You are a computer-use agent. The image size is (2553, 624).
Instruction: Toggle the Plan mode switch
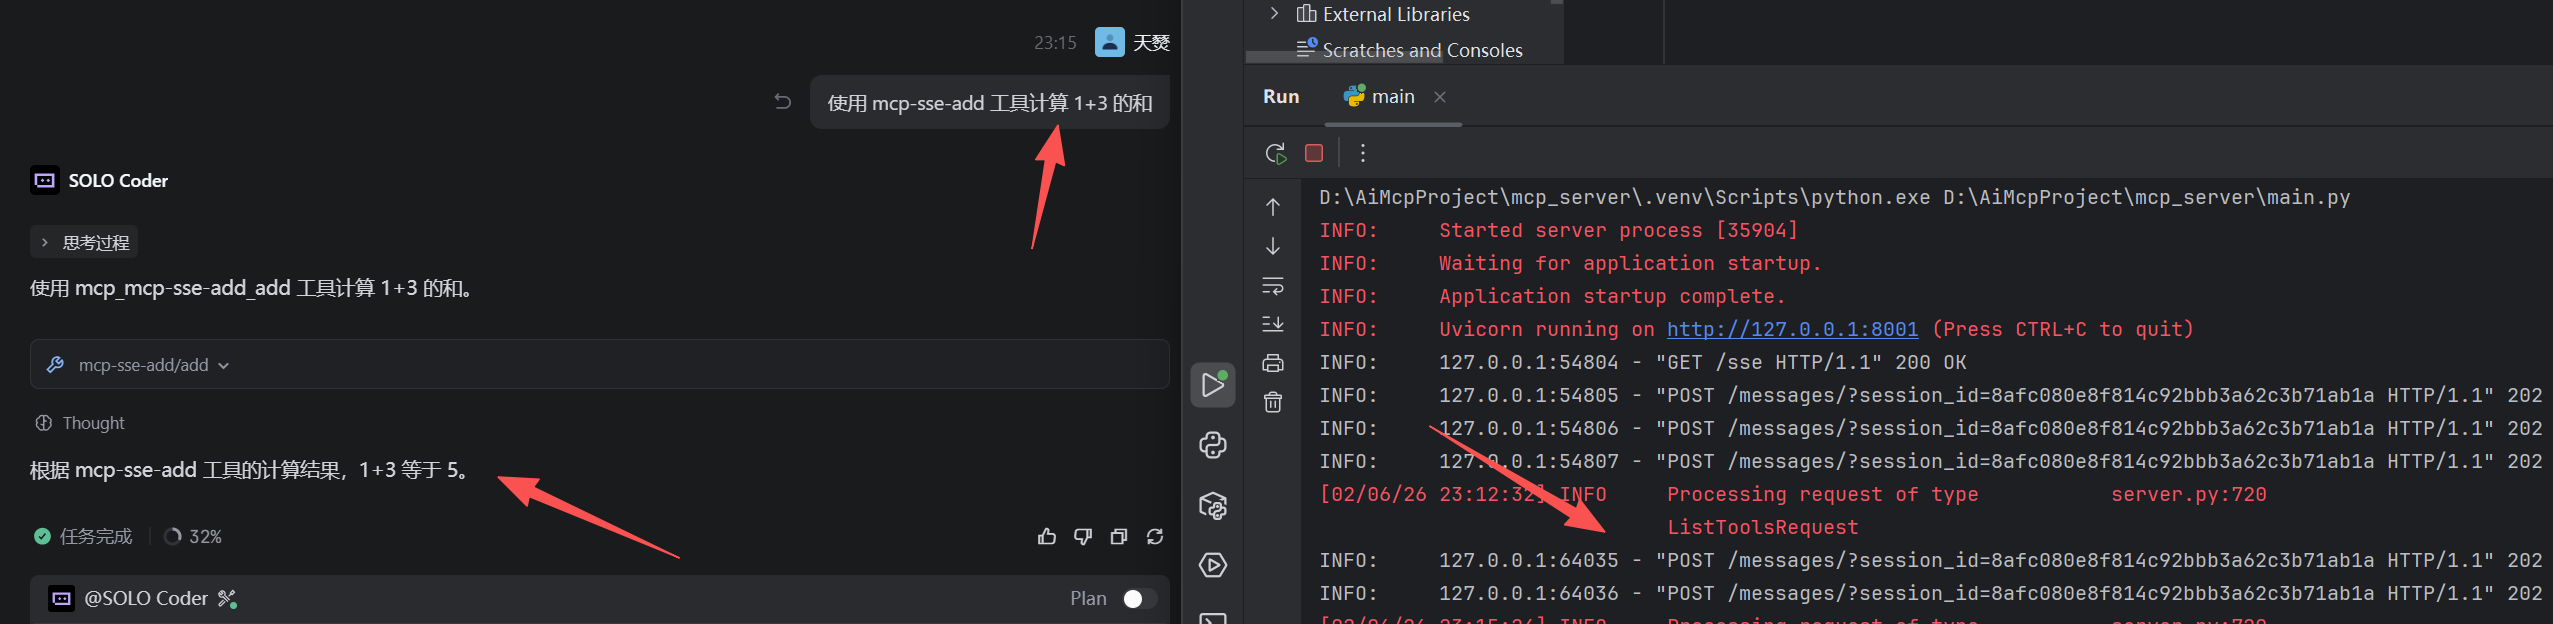click(x=1140, y=599)
